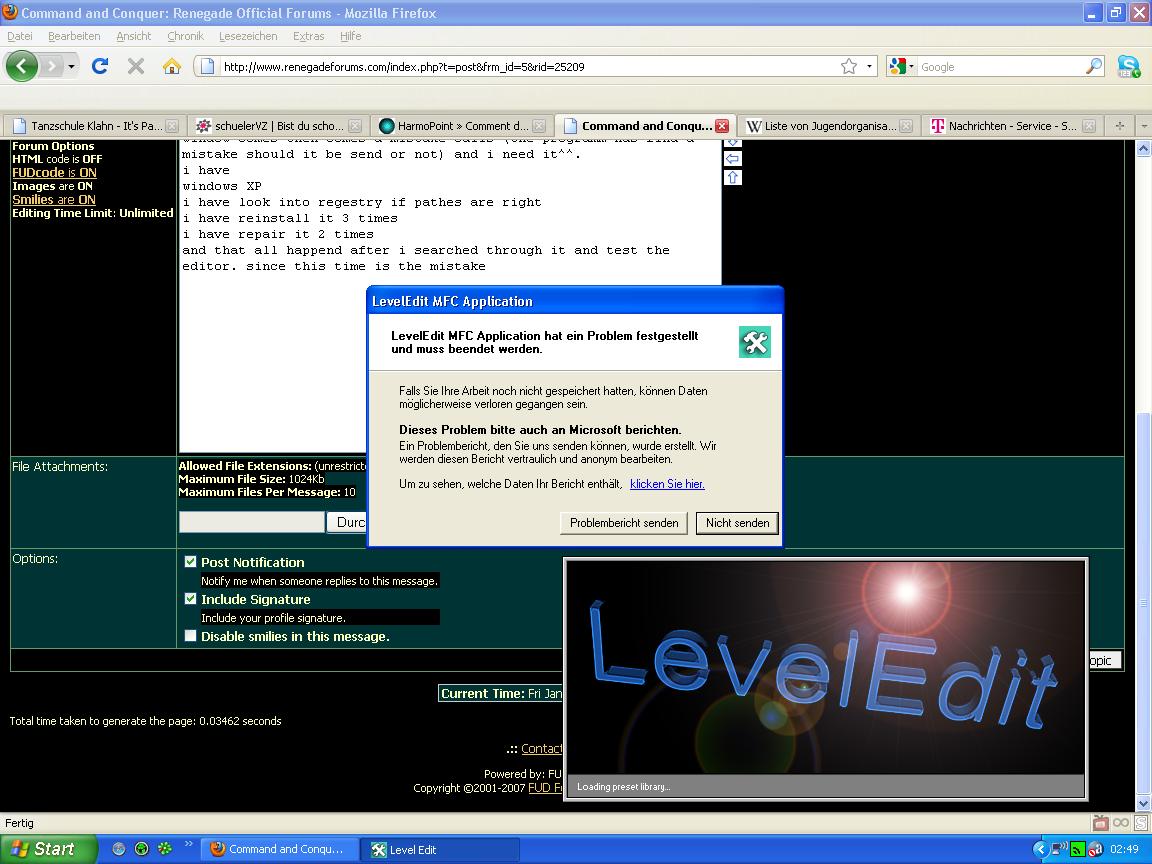The width and height of the screenshot is (1152, 864).
Task: Follow the 'klicken Sie hier' link
Action: coord(667,484)
